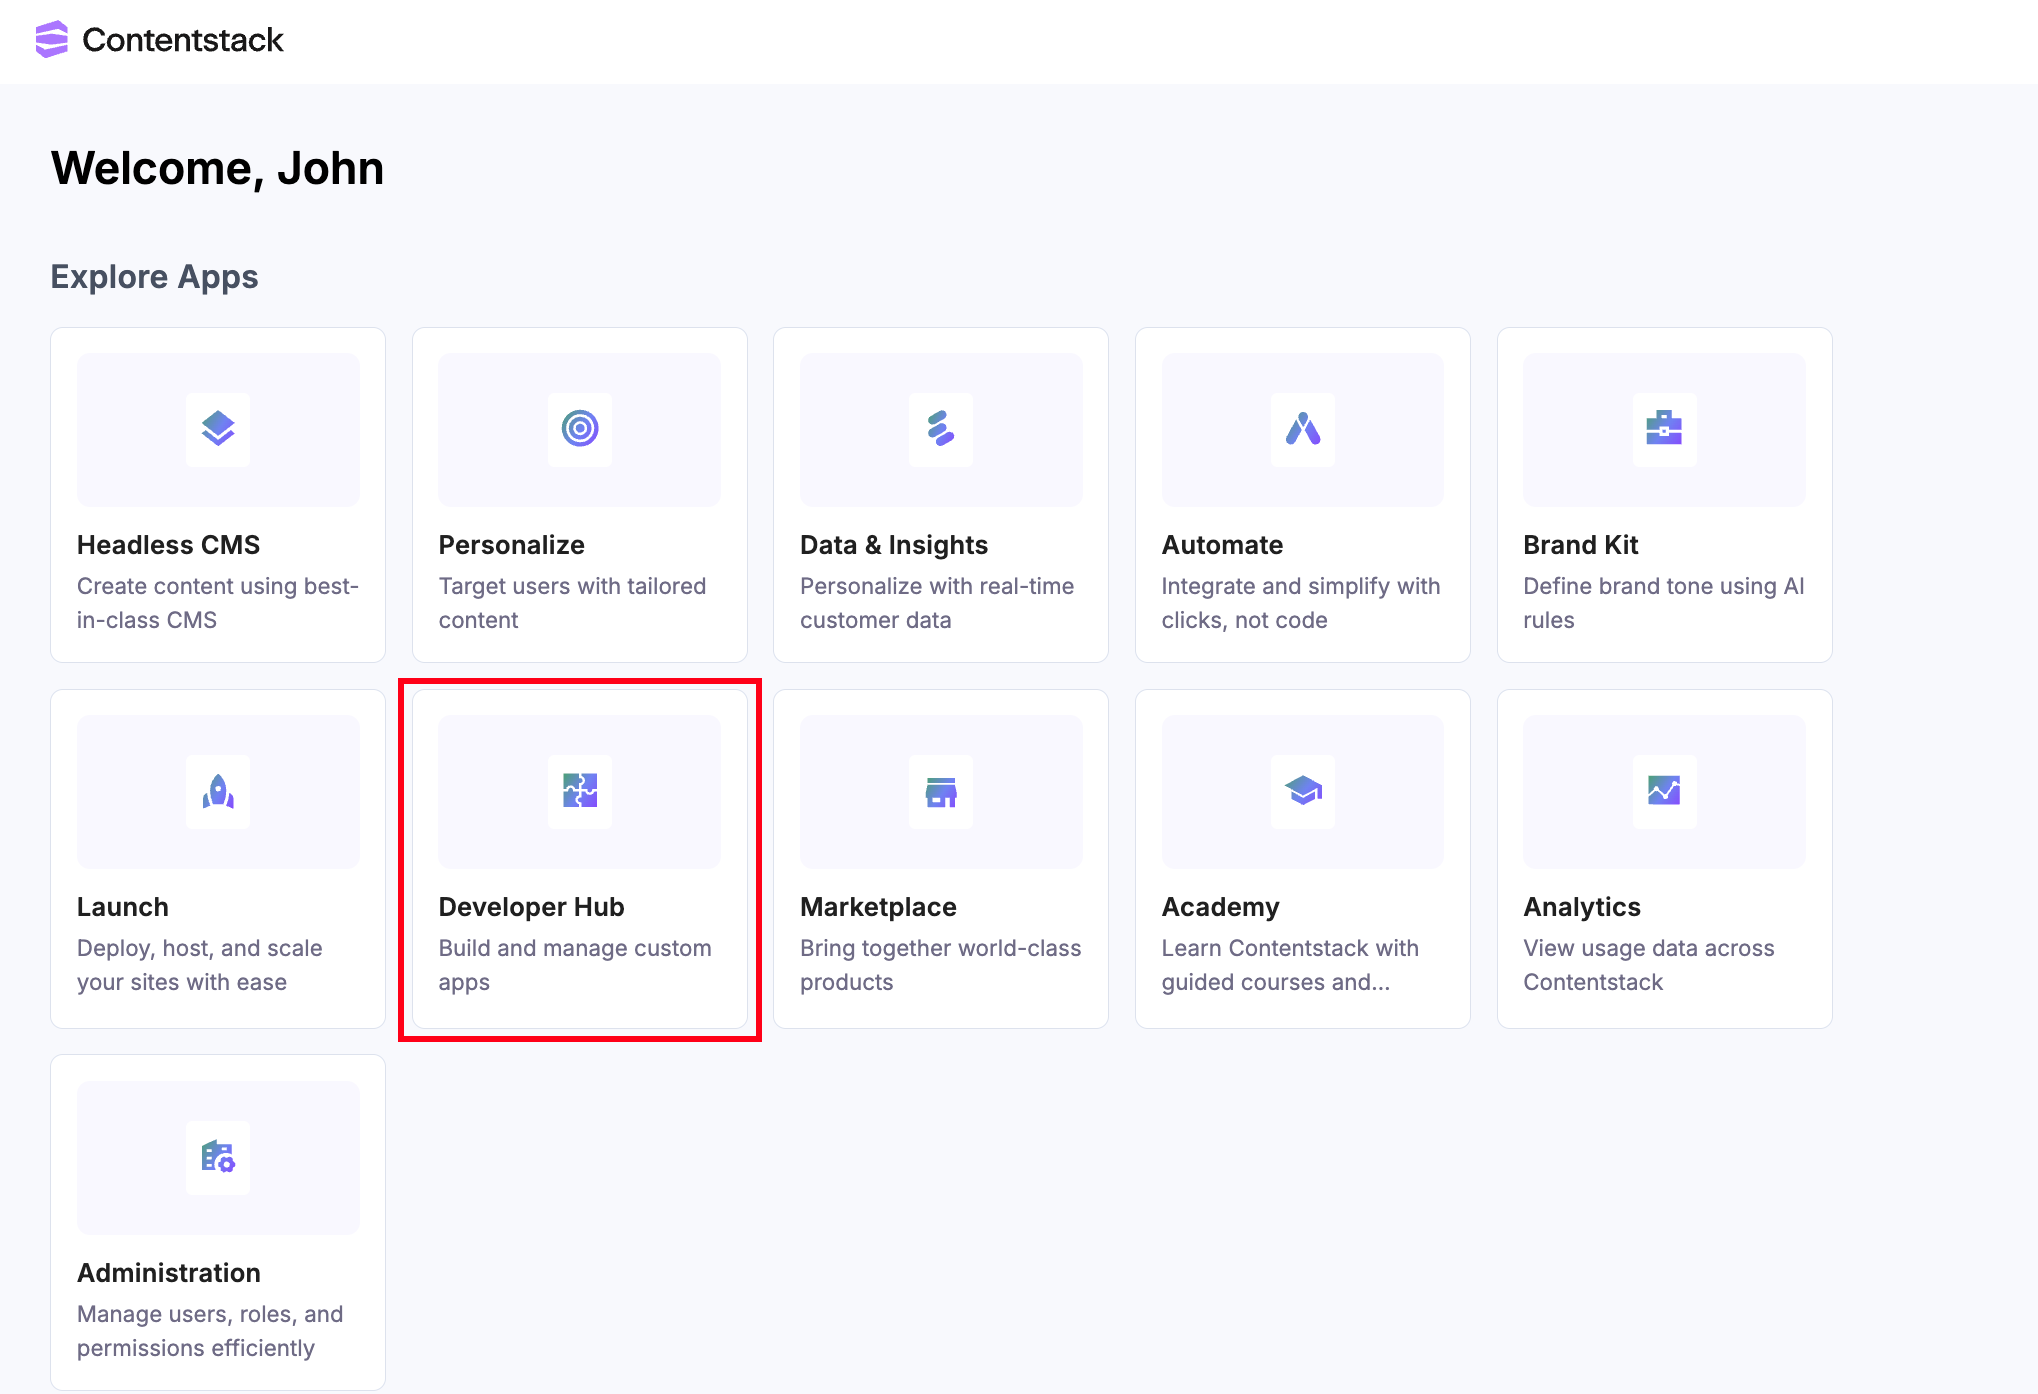
Task: Select the Developer Hub puzzle icon
Action: point(580,791)
